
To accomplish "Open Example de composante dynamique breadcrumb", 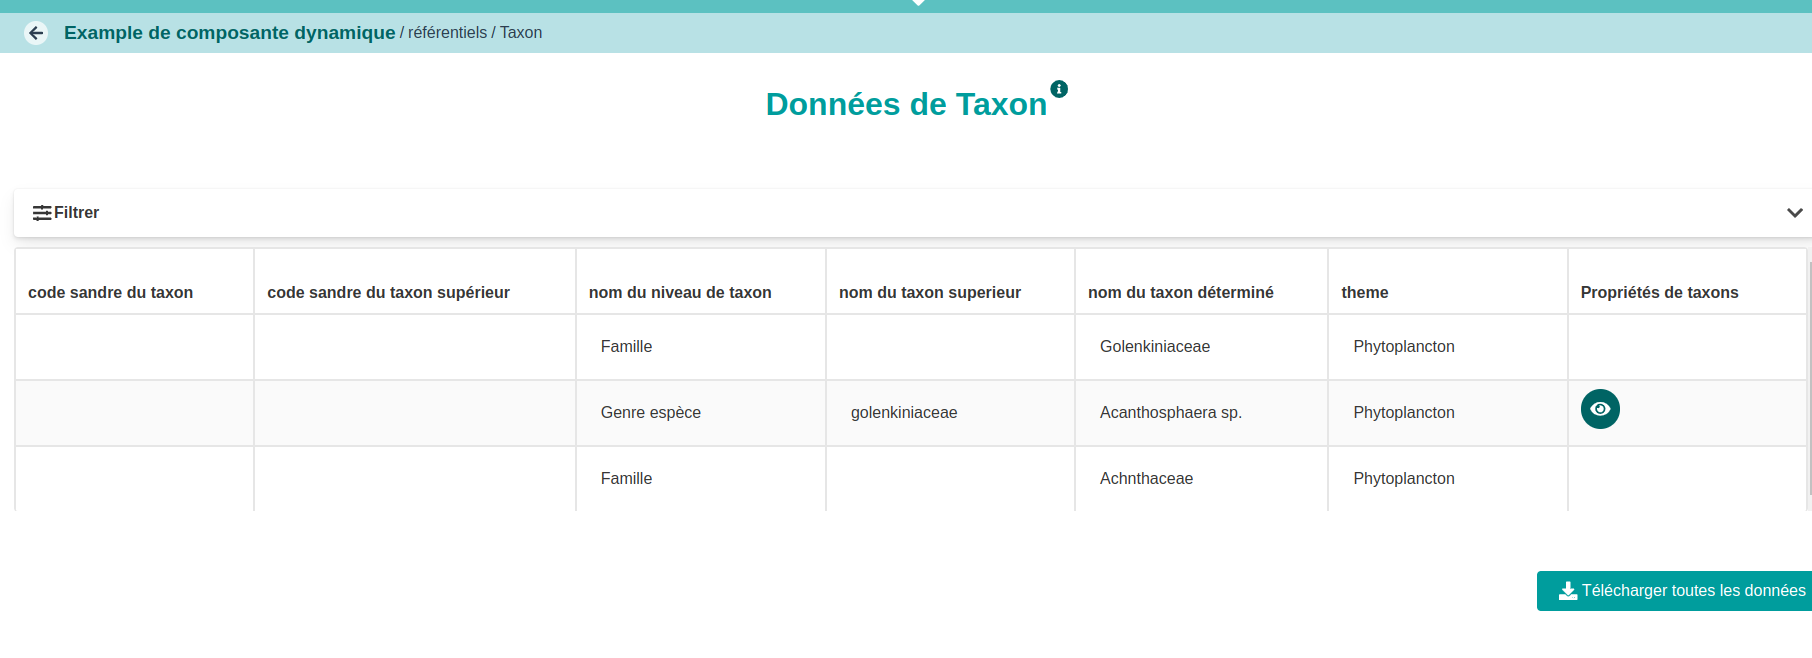I will (230, 33).
